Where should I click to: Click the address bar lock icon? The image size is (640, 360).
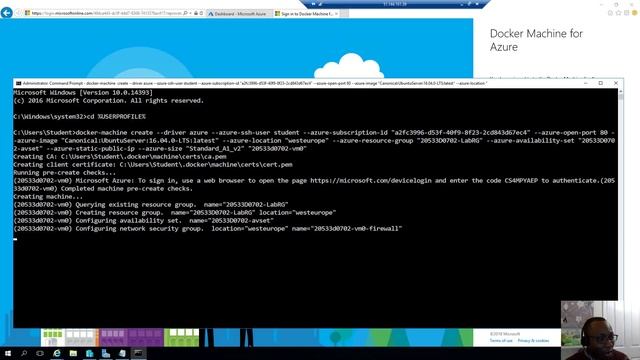pyautogui.click(x=196, y=13)
